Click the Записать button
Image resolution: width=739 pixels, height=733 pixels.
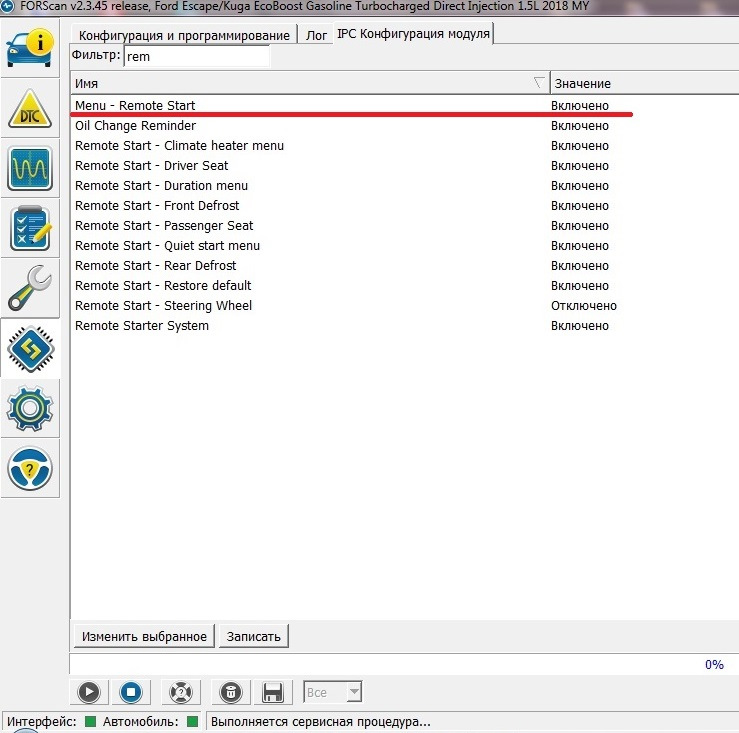click(x=254, y=636)
